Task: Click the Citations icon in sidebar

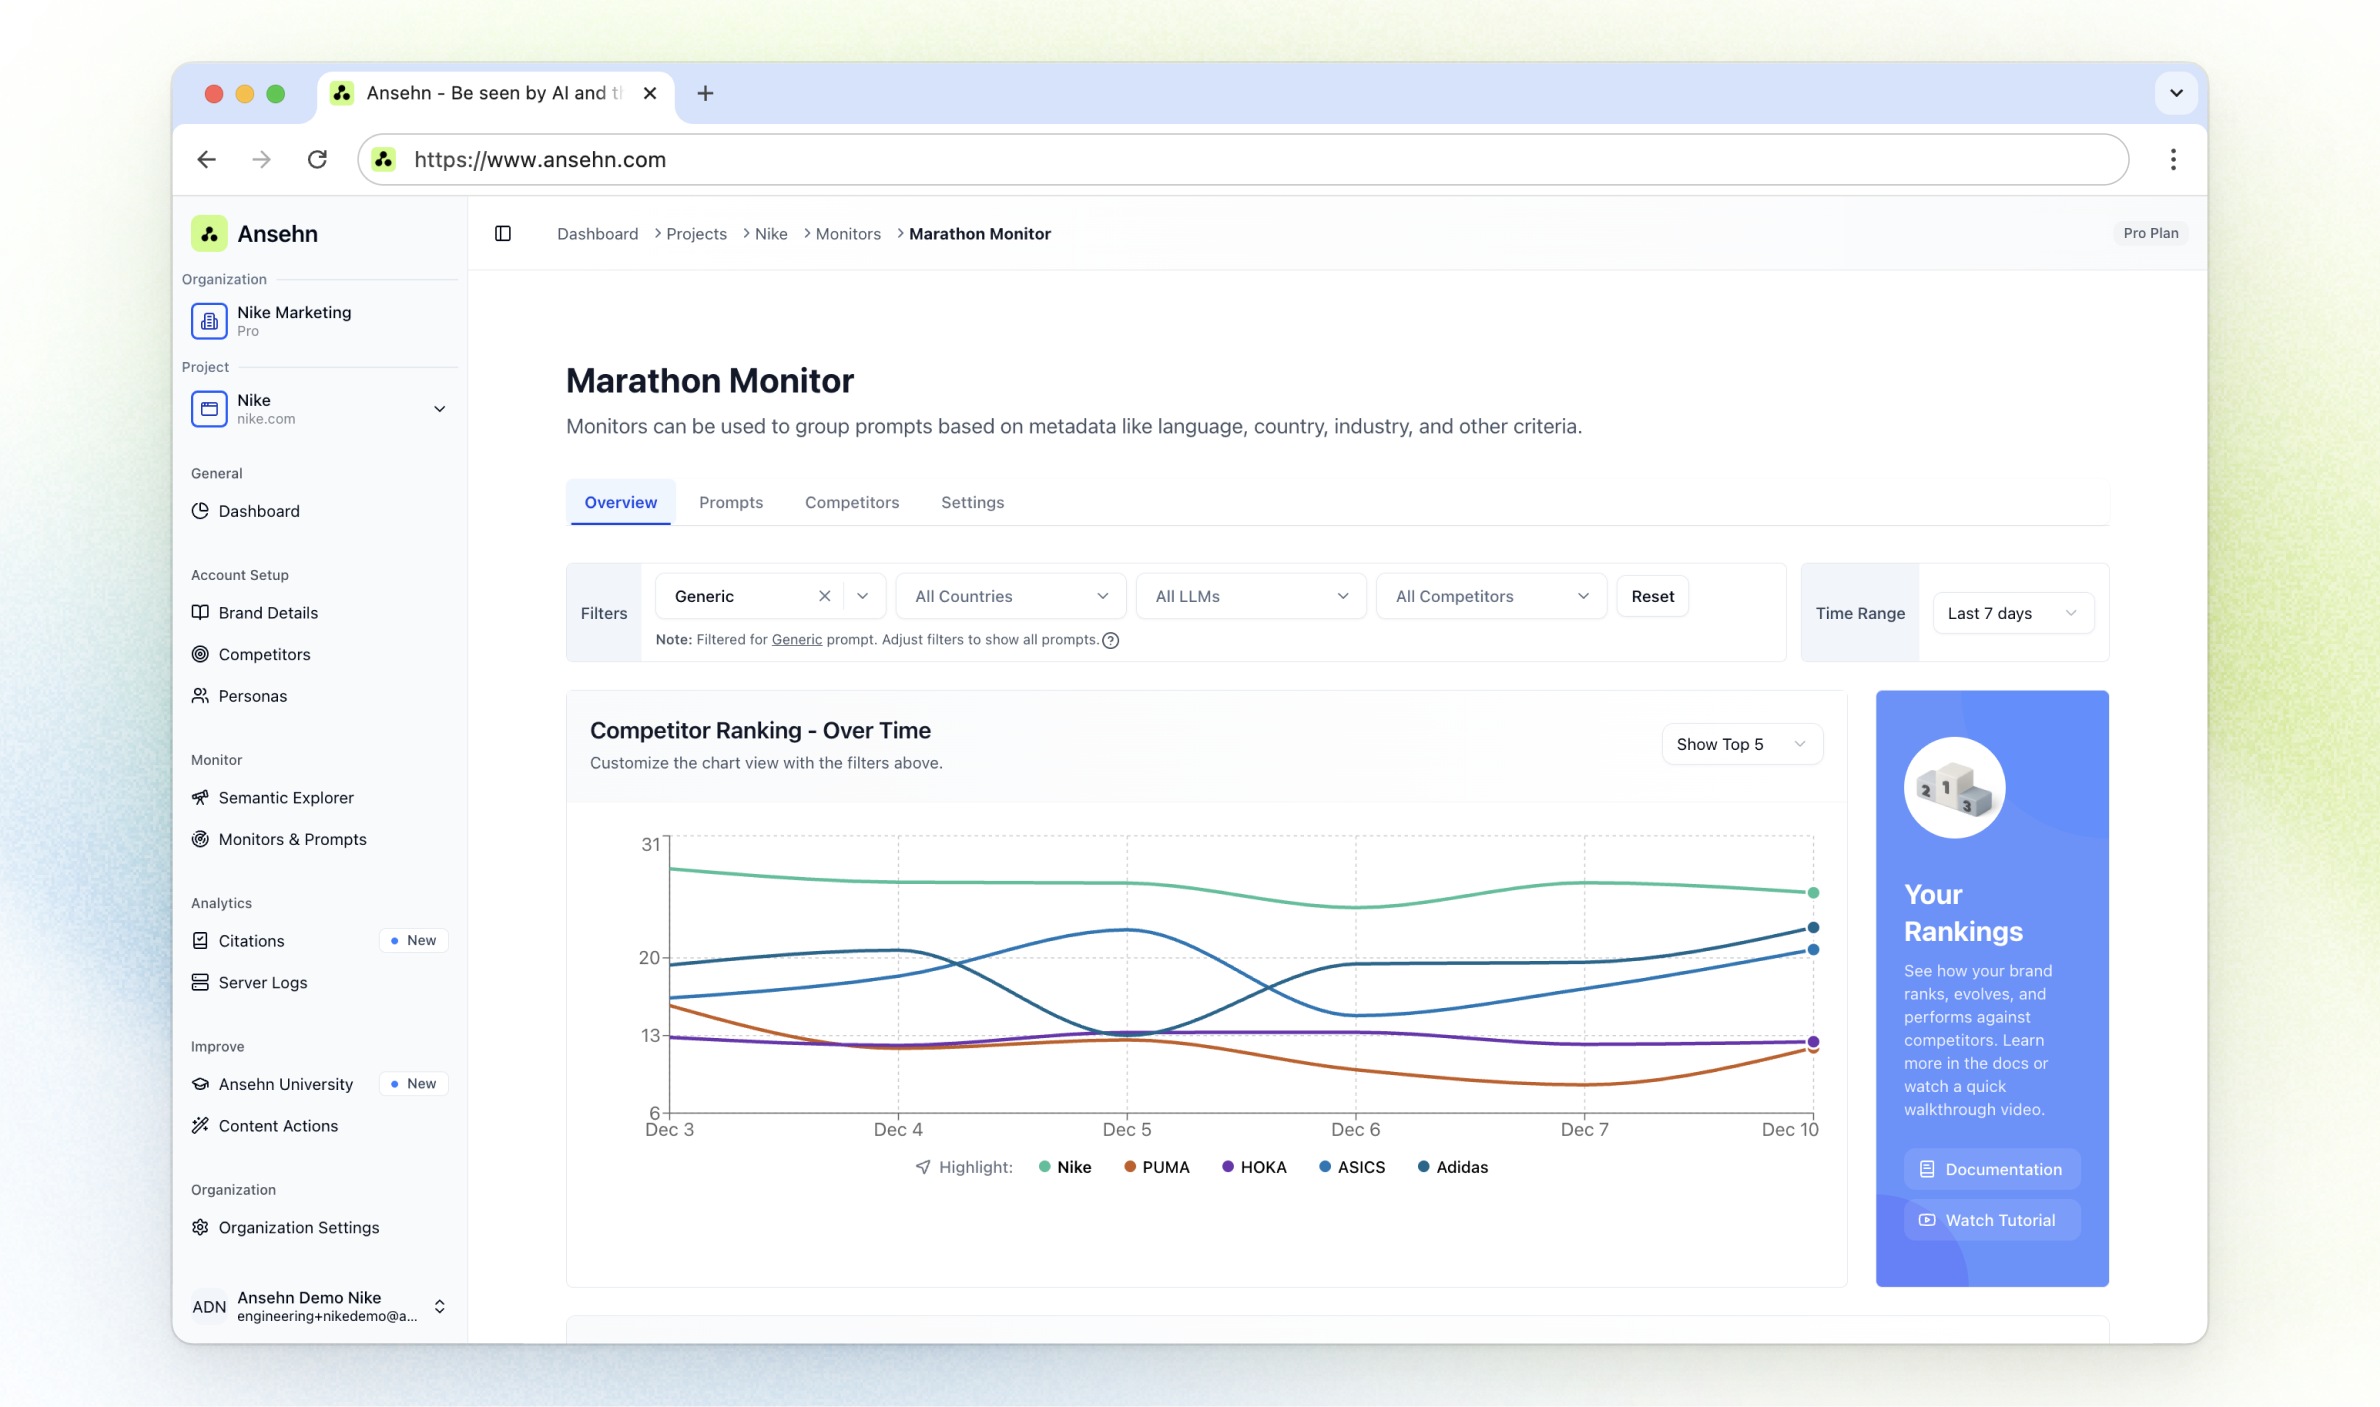Action: coord(200,940)
